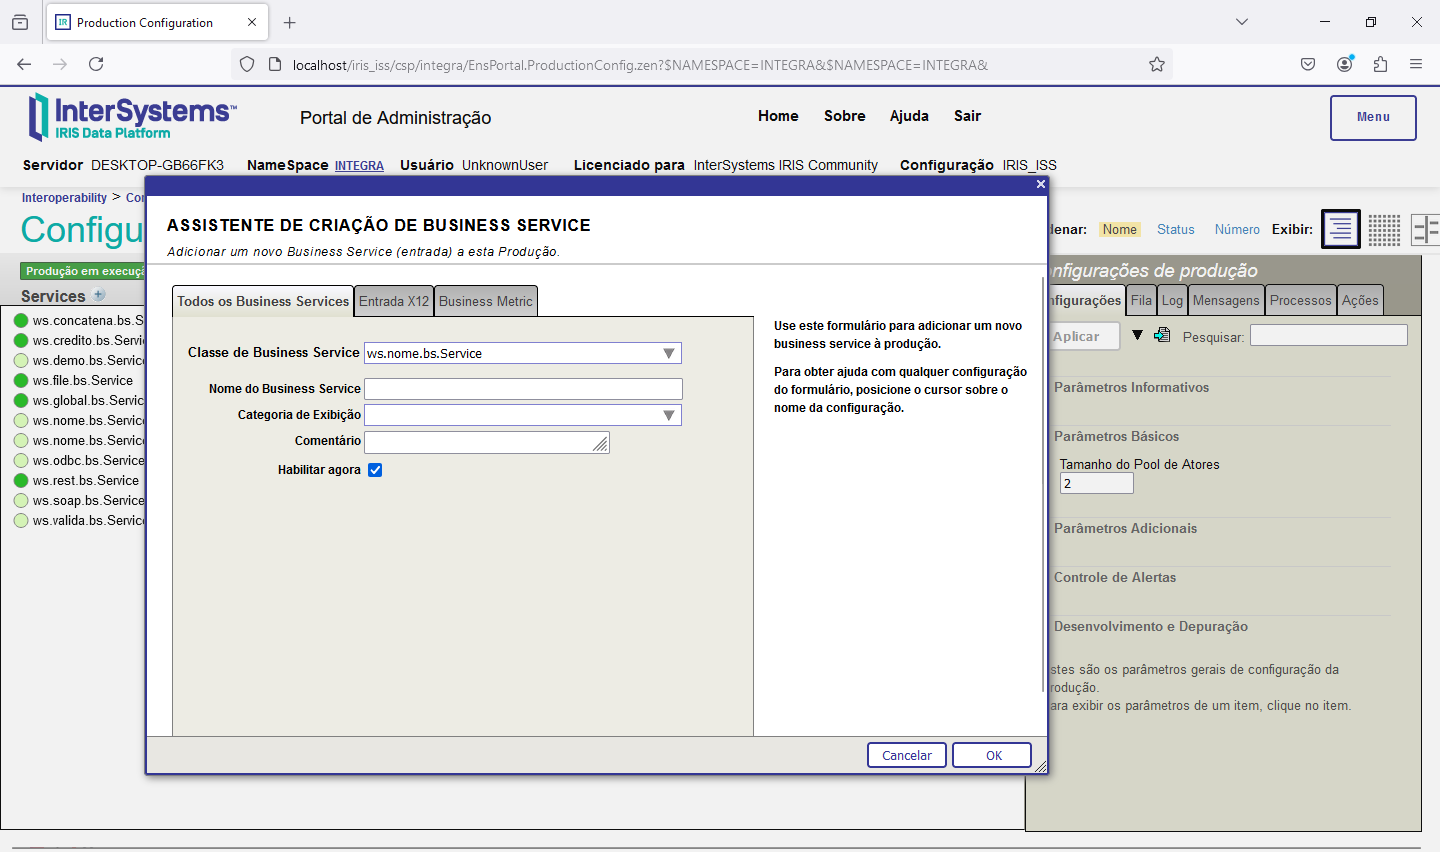The height and width of the screenshot is (852, 1440).
Task: Click the green status dot for ws.file.bs.Service
Action: tap(21, 381)
